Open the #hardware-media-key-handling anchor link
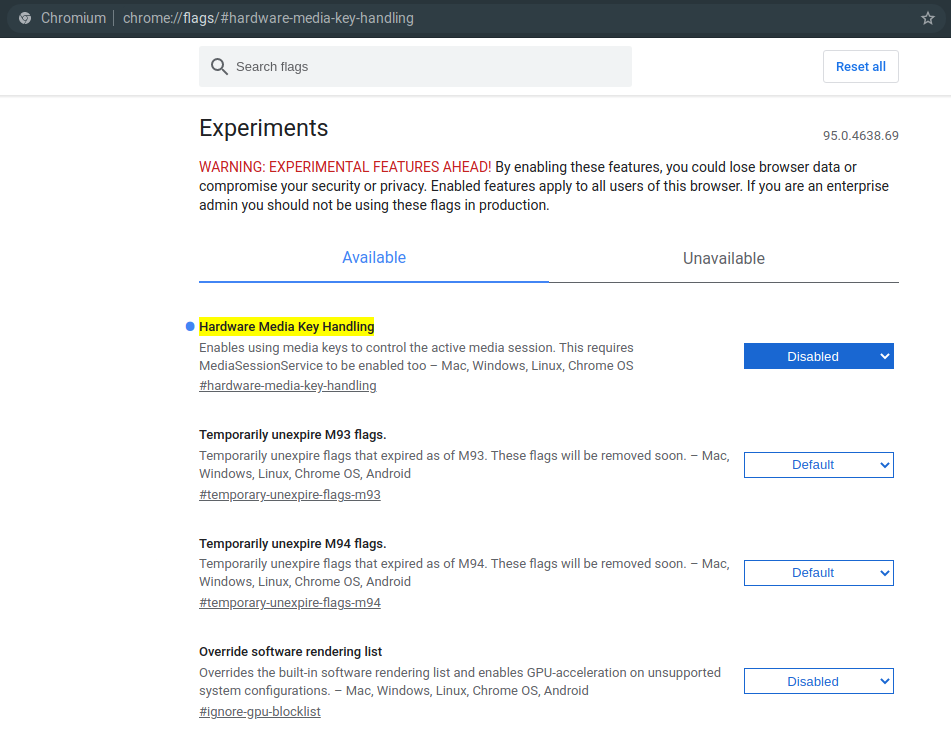The height and width of the screenshot is (738, 951). click(x=287, y=386)
